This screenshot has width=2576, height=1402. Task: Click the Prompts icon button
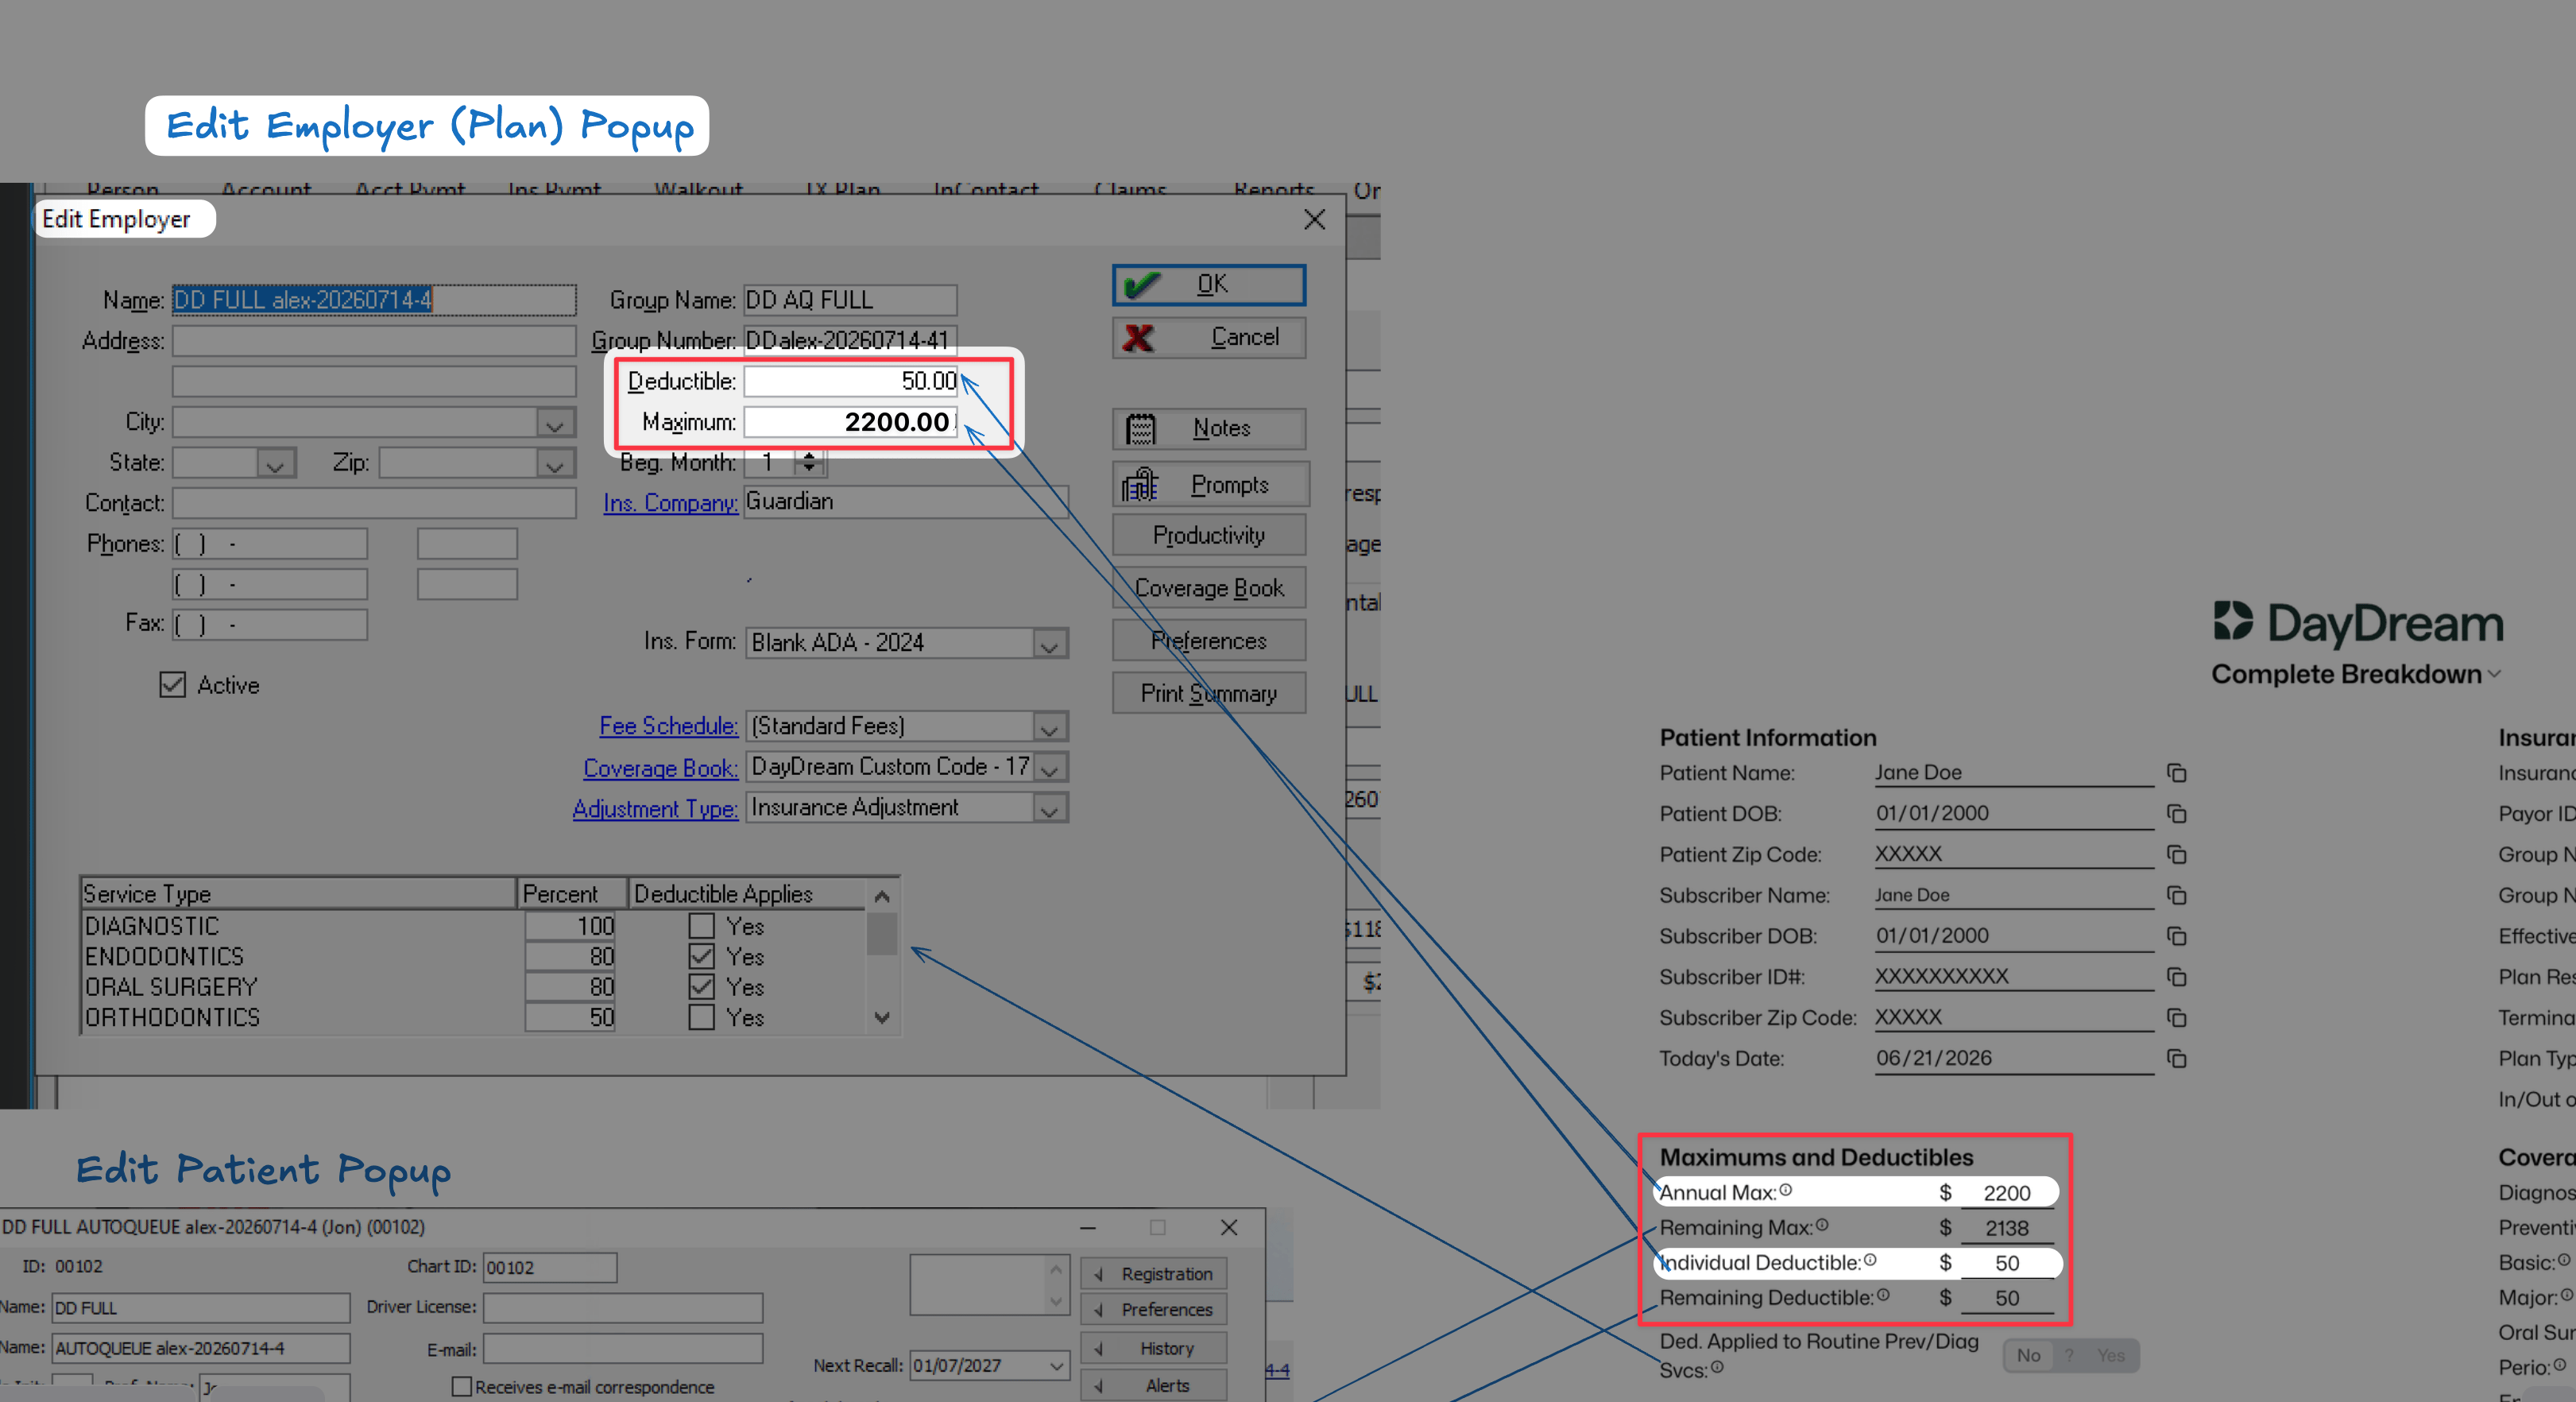tap(1209, 485)
